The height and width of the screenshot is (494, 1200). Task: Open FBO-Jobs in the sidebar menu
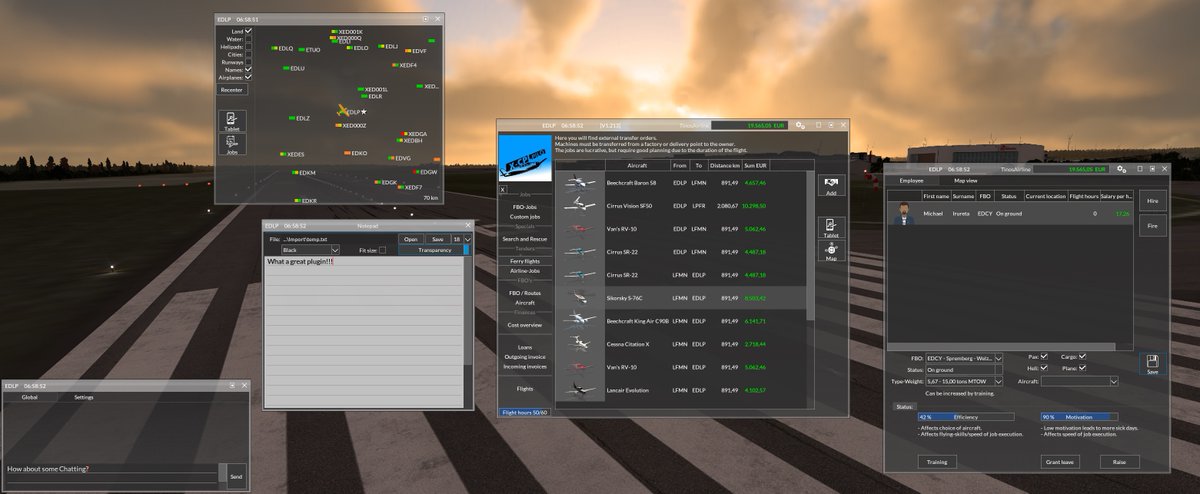[x=525, y=207]
